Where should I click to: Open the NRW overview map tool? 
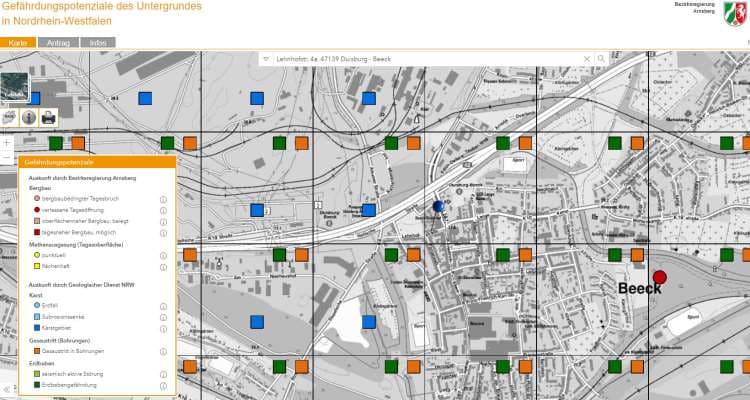click(9, 118)
